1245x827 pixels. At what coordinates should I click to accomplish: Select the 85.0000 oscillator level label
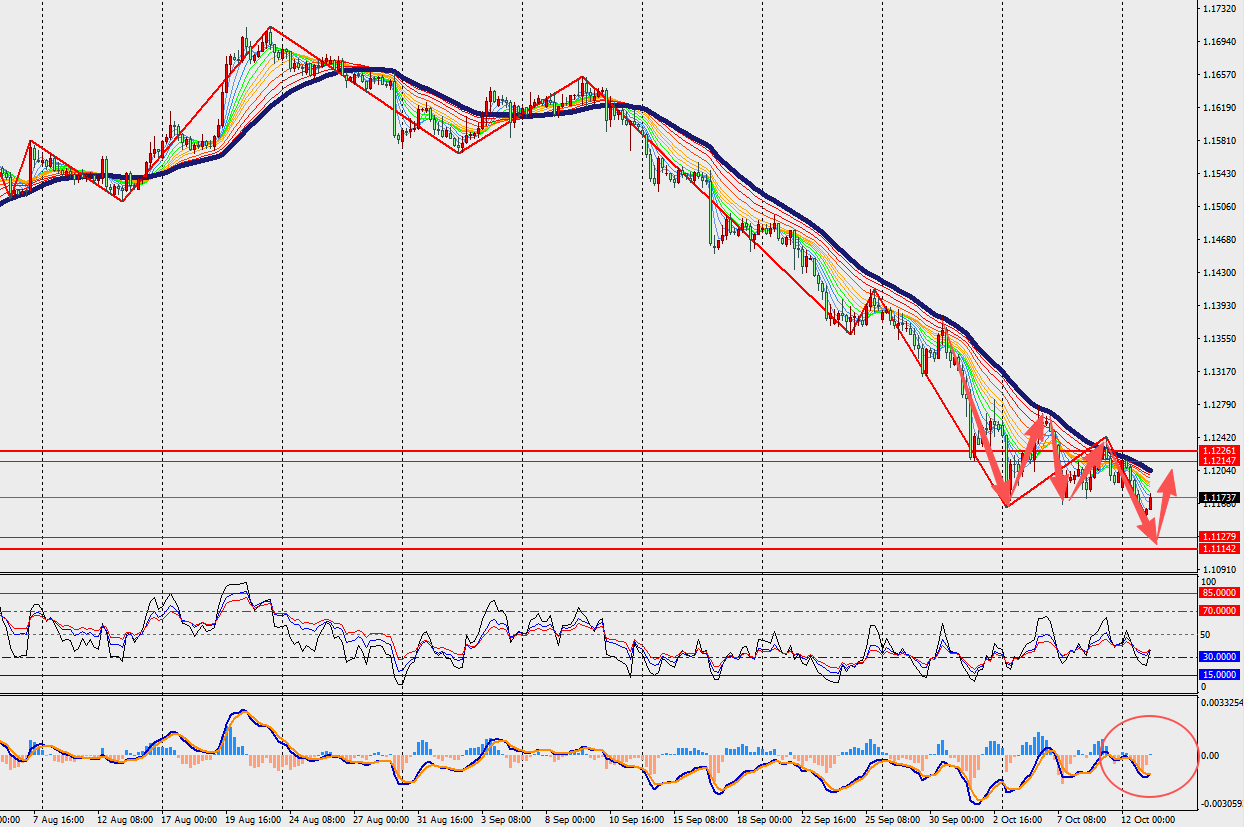click(1221, 593)
